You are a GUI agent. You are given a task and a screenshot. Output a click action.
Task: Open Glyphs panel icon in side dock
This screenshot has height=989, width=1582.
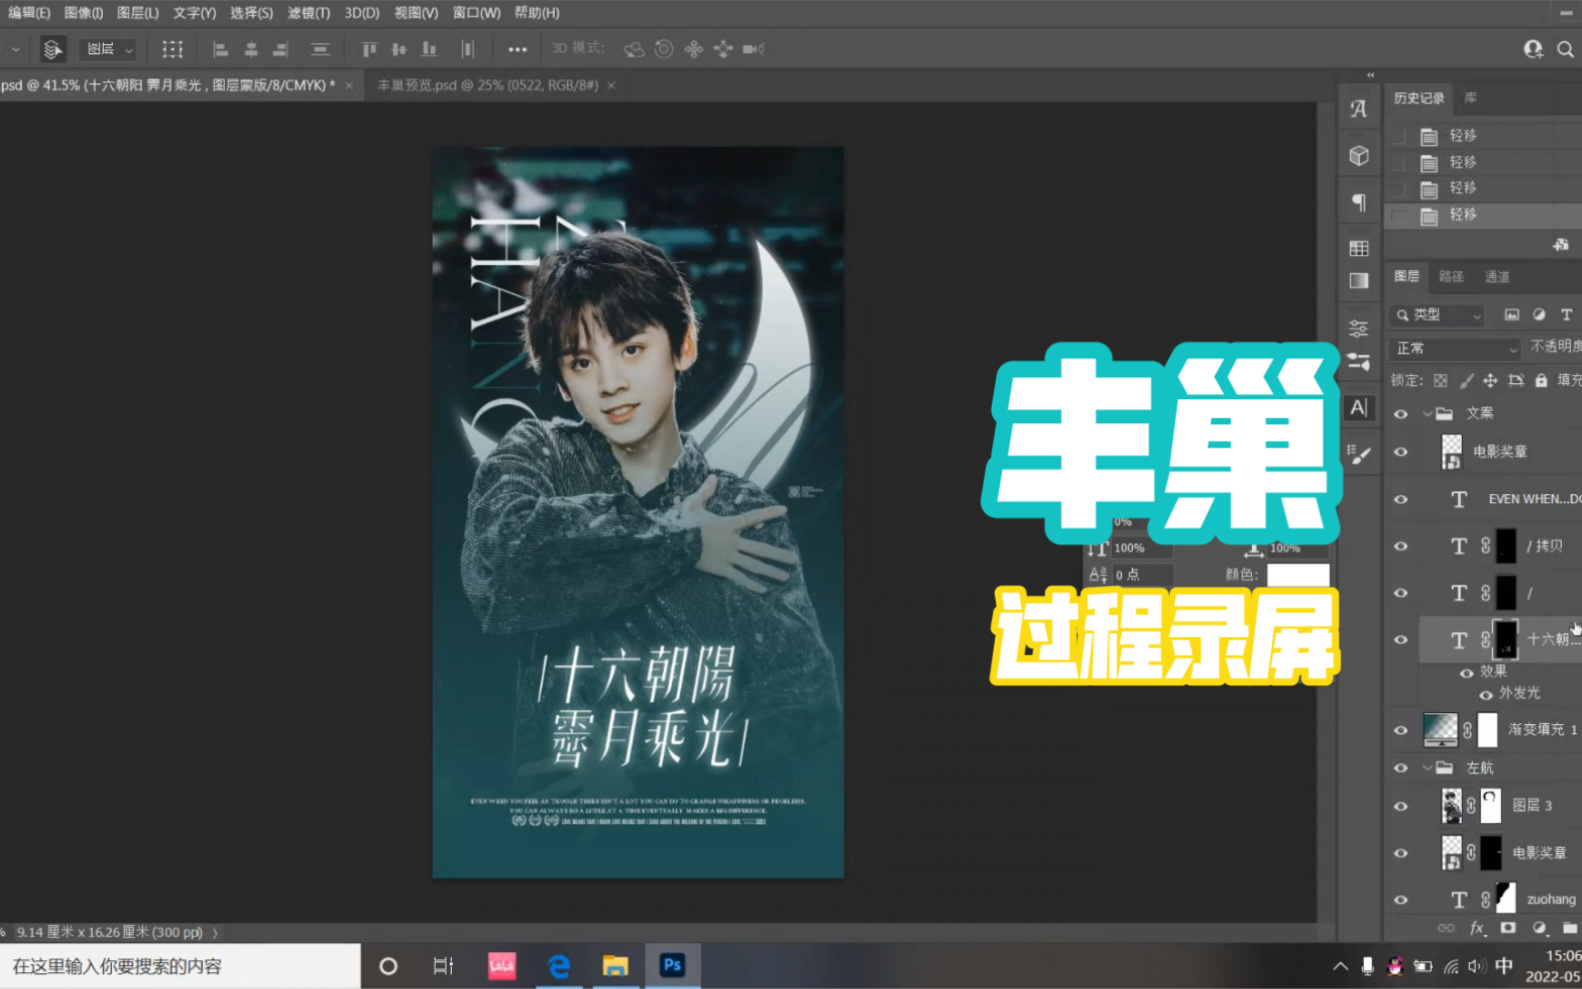coord(1358,108)
